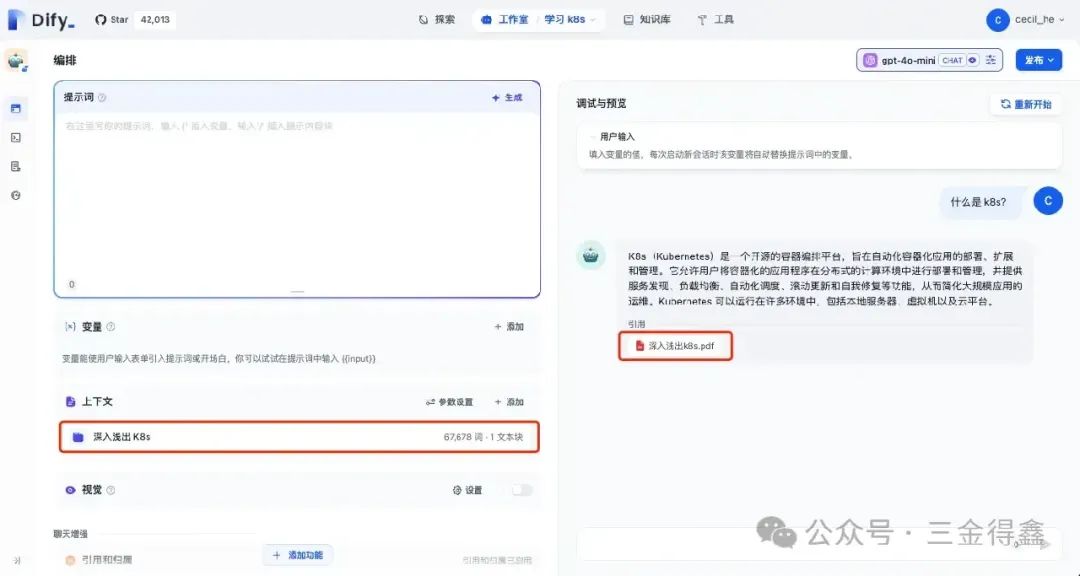This screenshot has width=1080, height=576.
Task: Click the bottom settings icon in the sidebar
Action: coord(16,195)
